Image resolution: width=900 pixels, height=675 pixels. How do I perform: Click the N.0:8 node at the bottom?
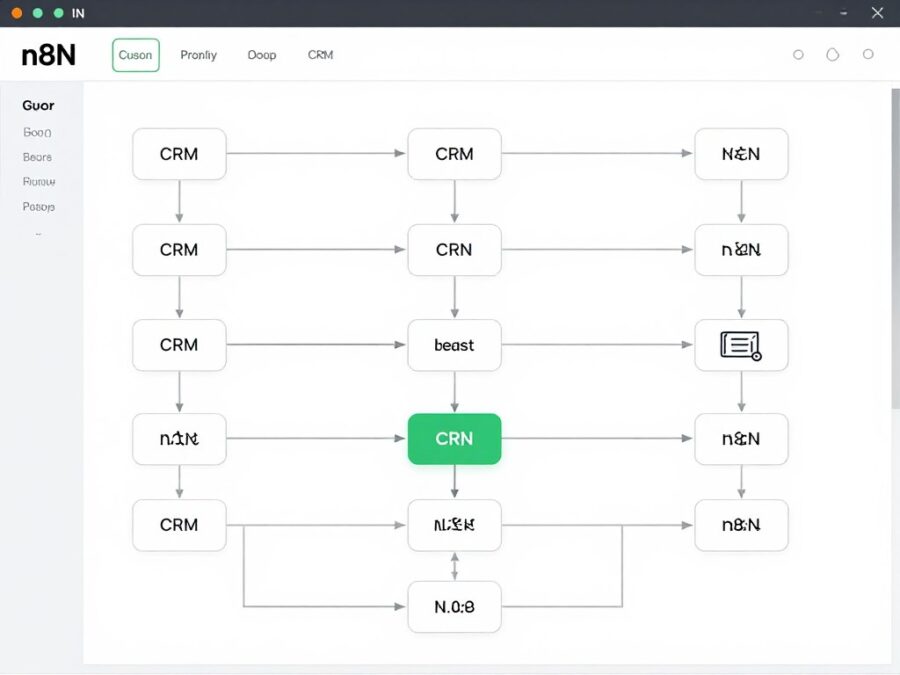454,606
